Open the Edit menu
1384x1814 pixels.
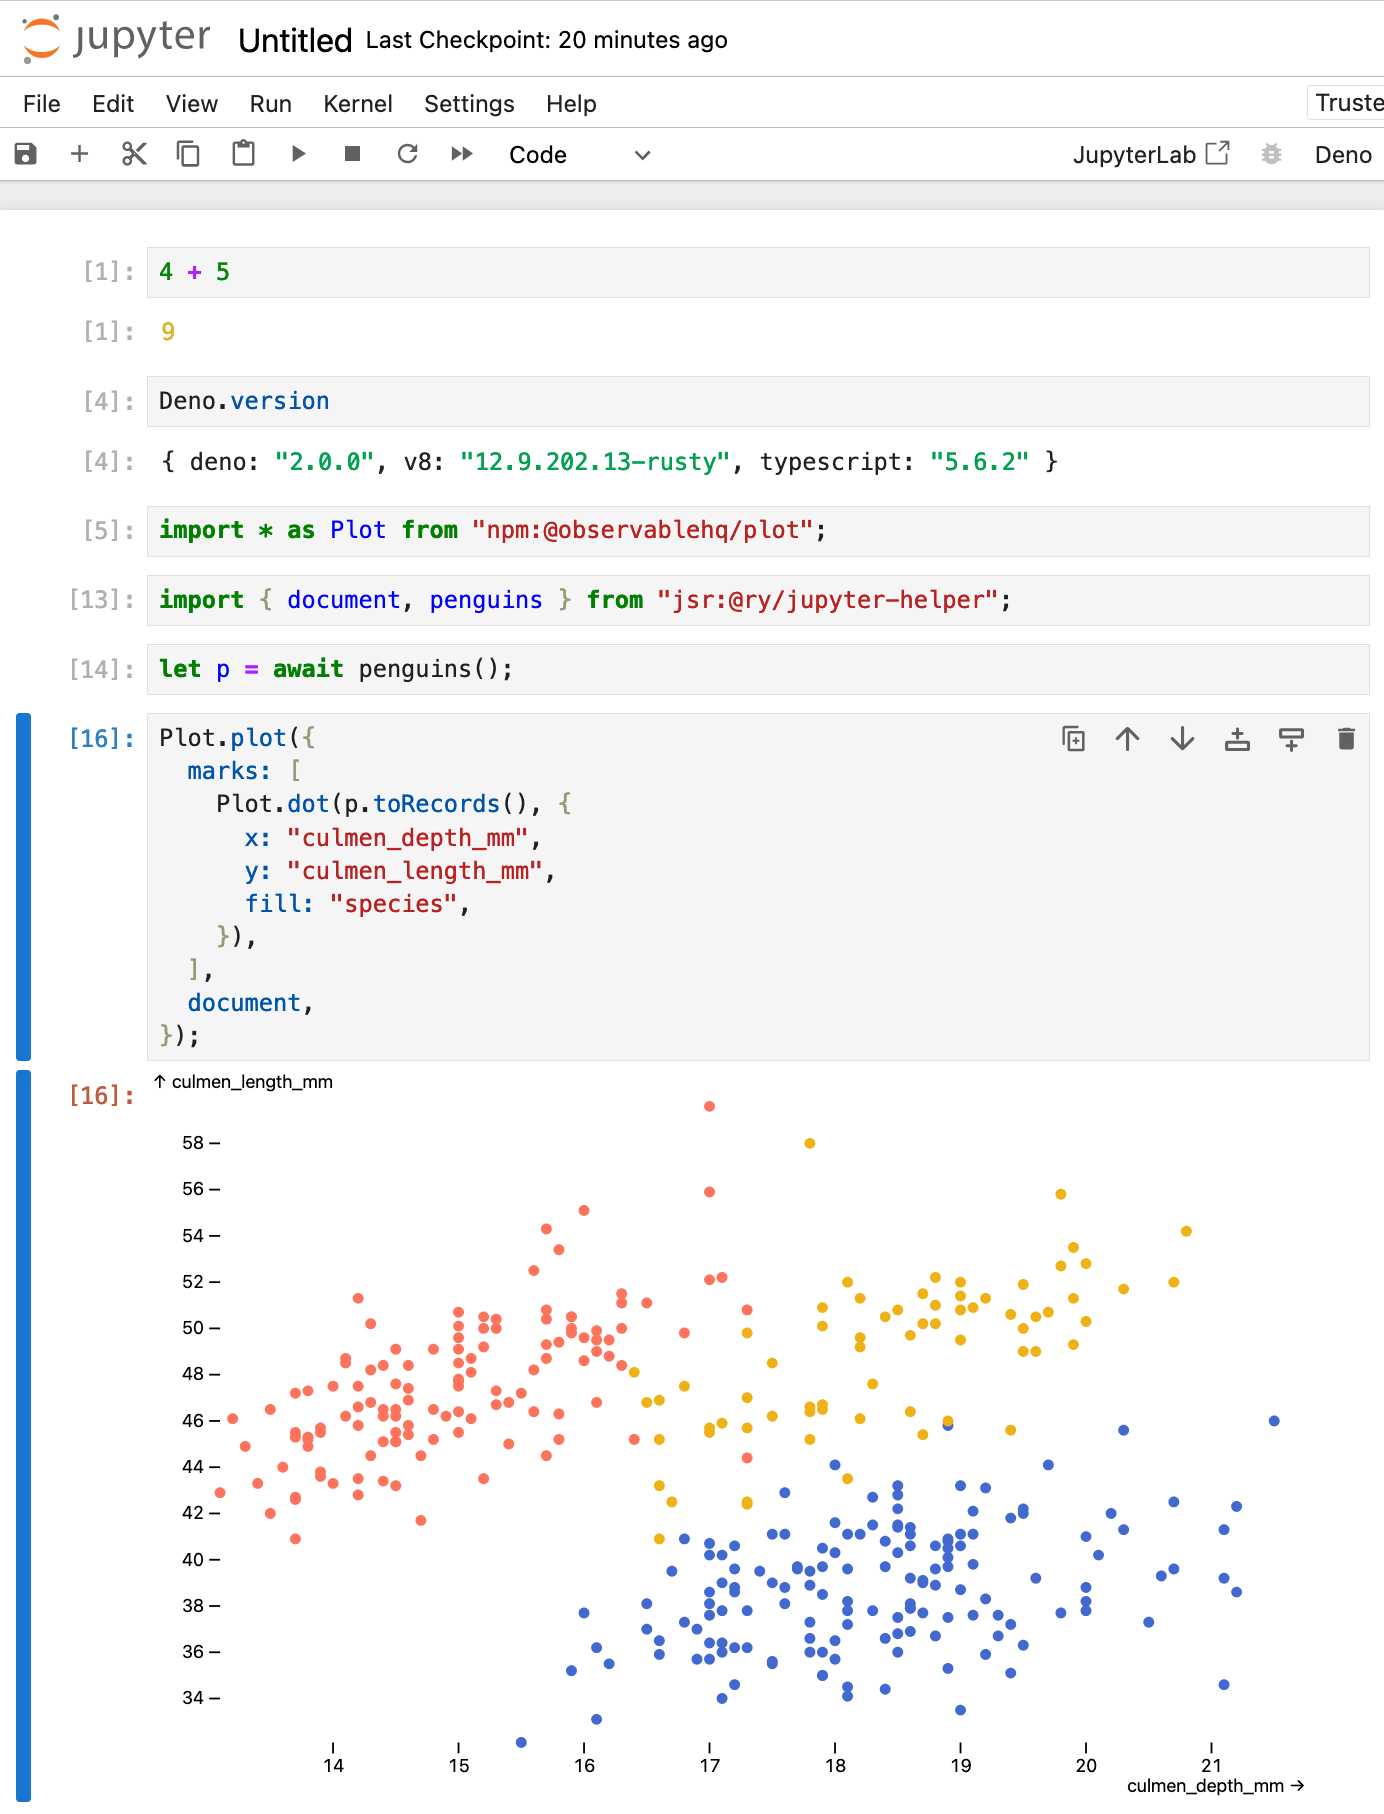pyautogui.click(x=113, y=104)
